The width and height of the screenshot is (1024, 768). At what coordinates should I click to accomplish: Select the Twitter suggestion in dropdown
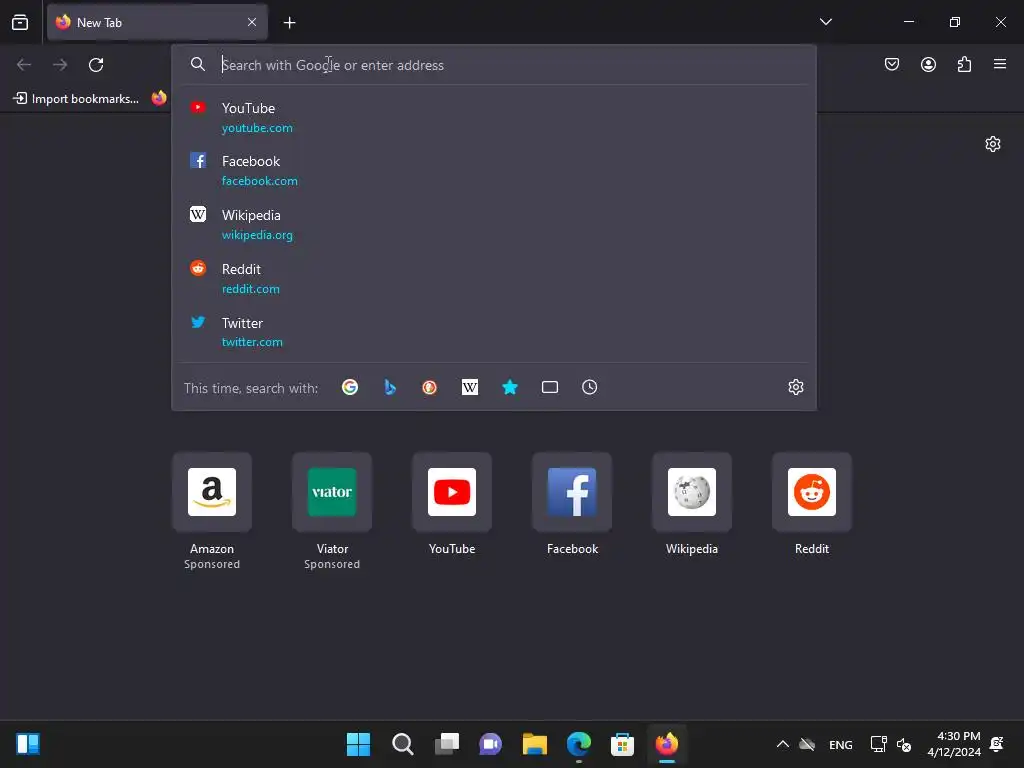(494, 332)
